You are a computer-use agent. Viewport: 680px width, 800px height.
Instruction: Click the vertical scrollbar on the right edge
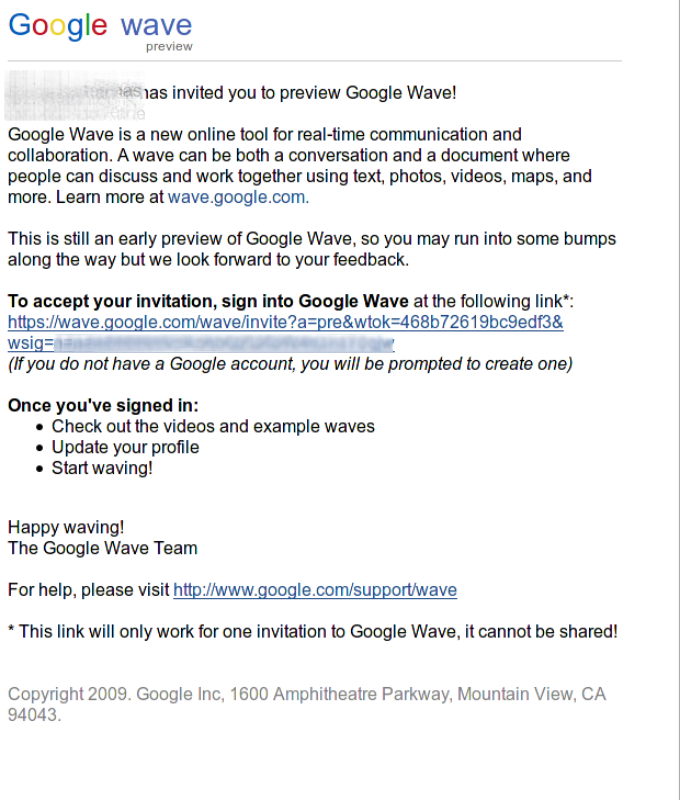[678, 400]
